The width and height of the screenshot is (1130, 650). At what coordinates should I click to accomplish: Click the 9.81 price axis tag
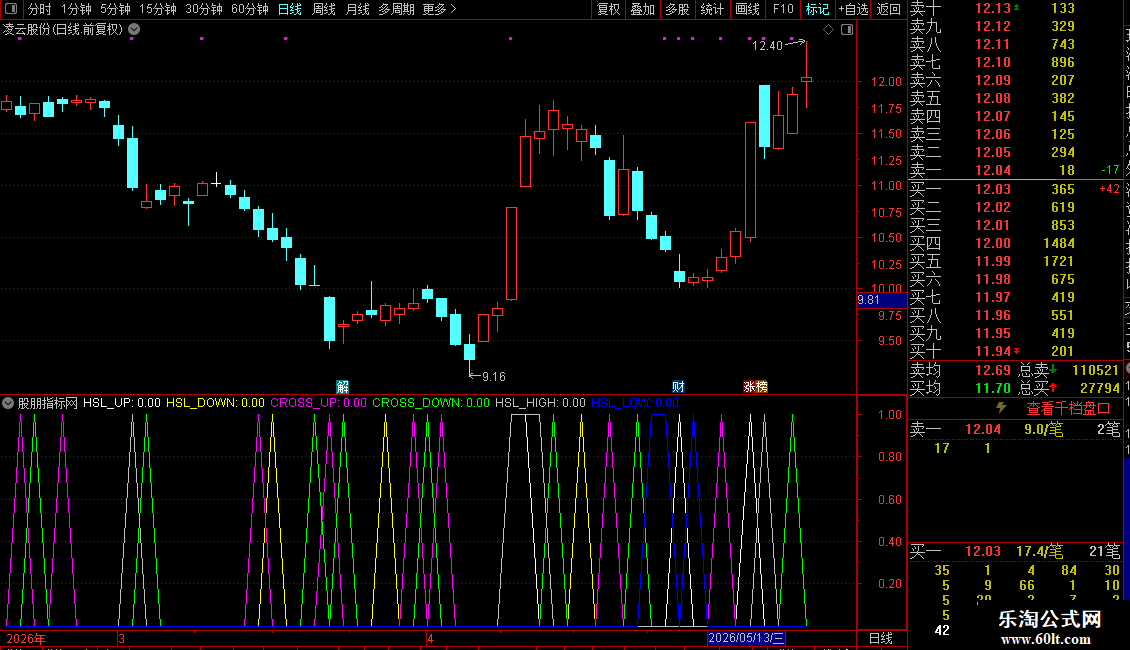(881, 300)
